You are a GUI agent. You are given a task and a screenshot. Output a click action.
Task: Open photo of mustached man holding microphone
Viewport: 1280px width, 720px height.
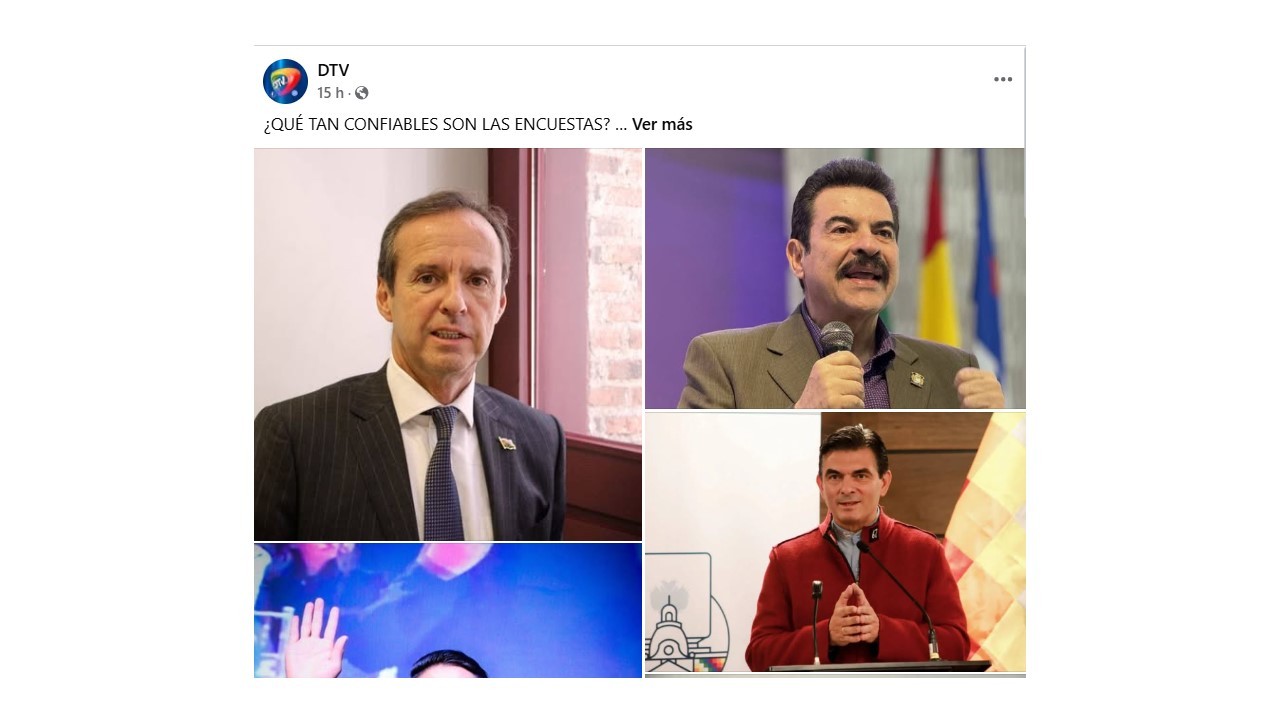[835, 279]
